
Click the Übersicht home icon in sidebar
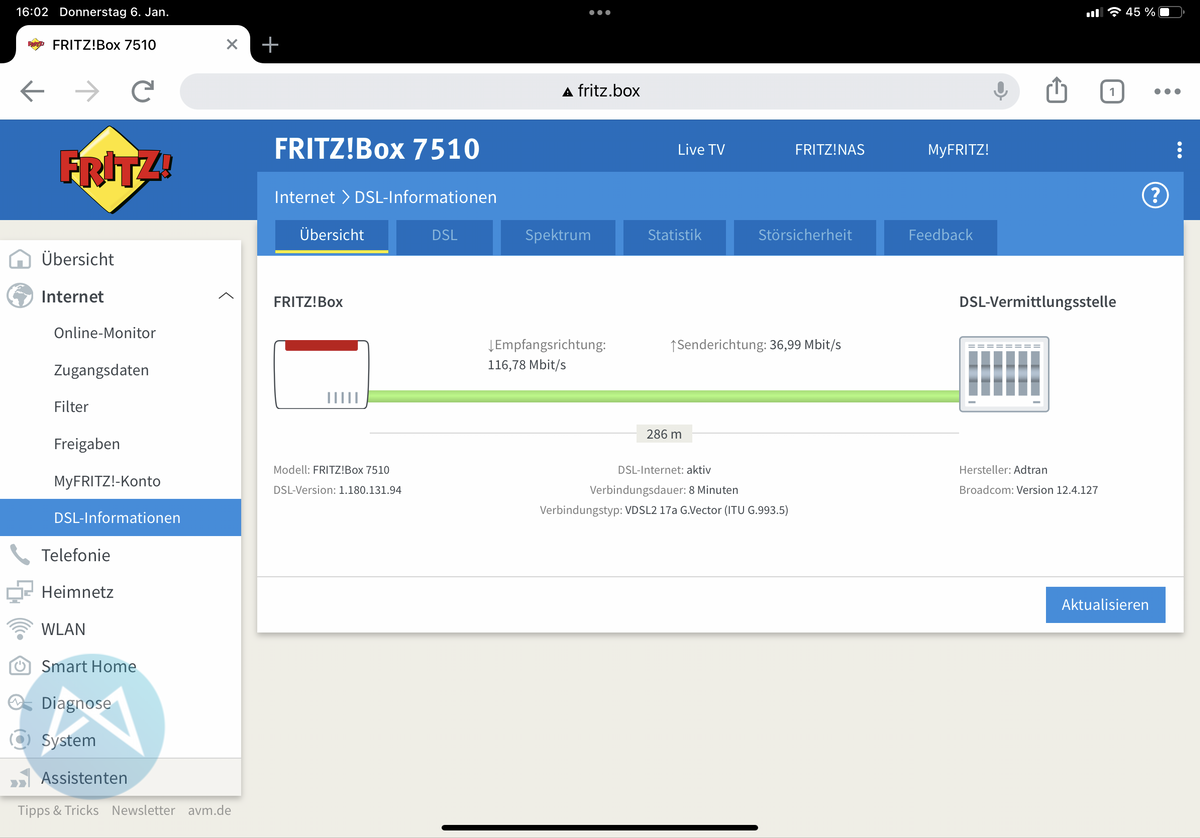tap(19, 259)
